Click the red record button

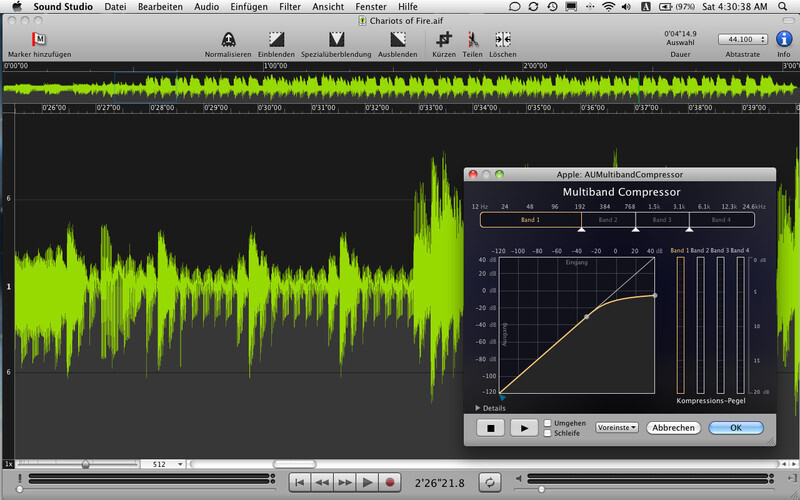point(390,482)
